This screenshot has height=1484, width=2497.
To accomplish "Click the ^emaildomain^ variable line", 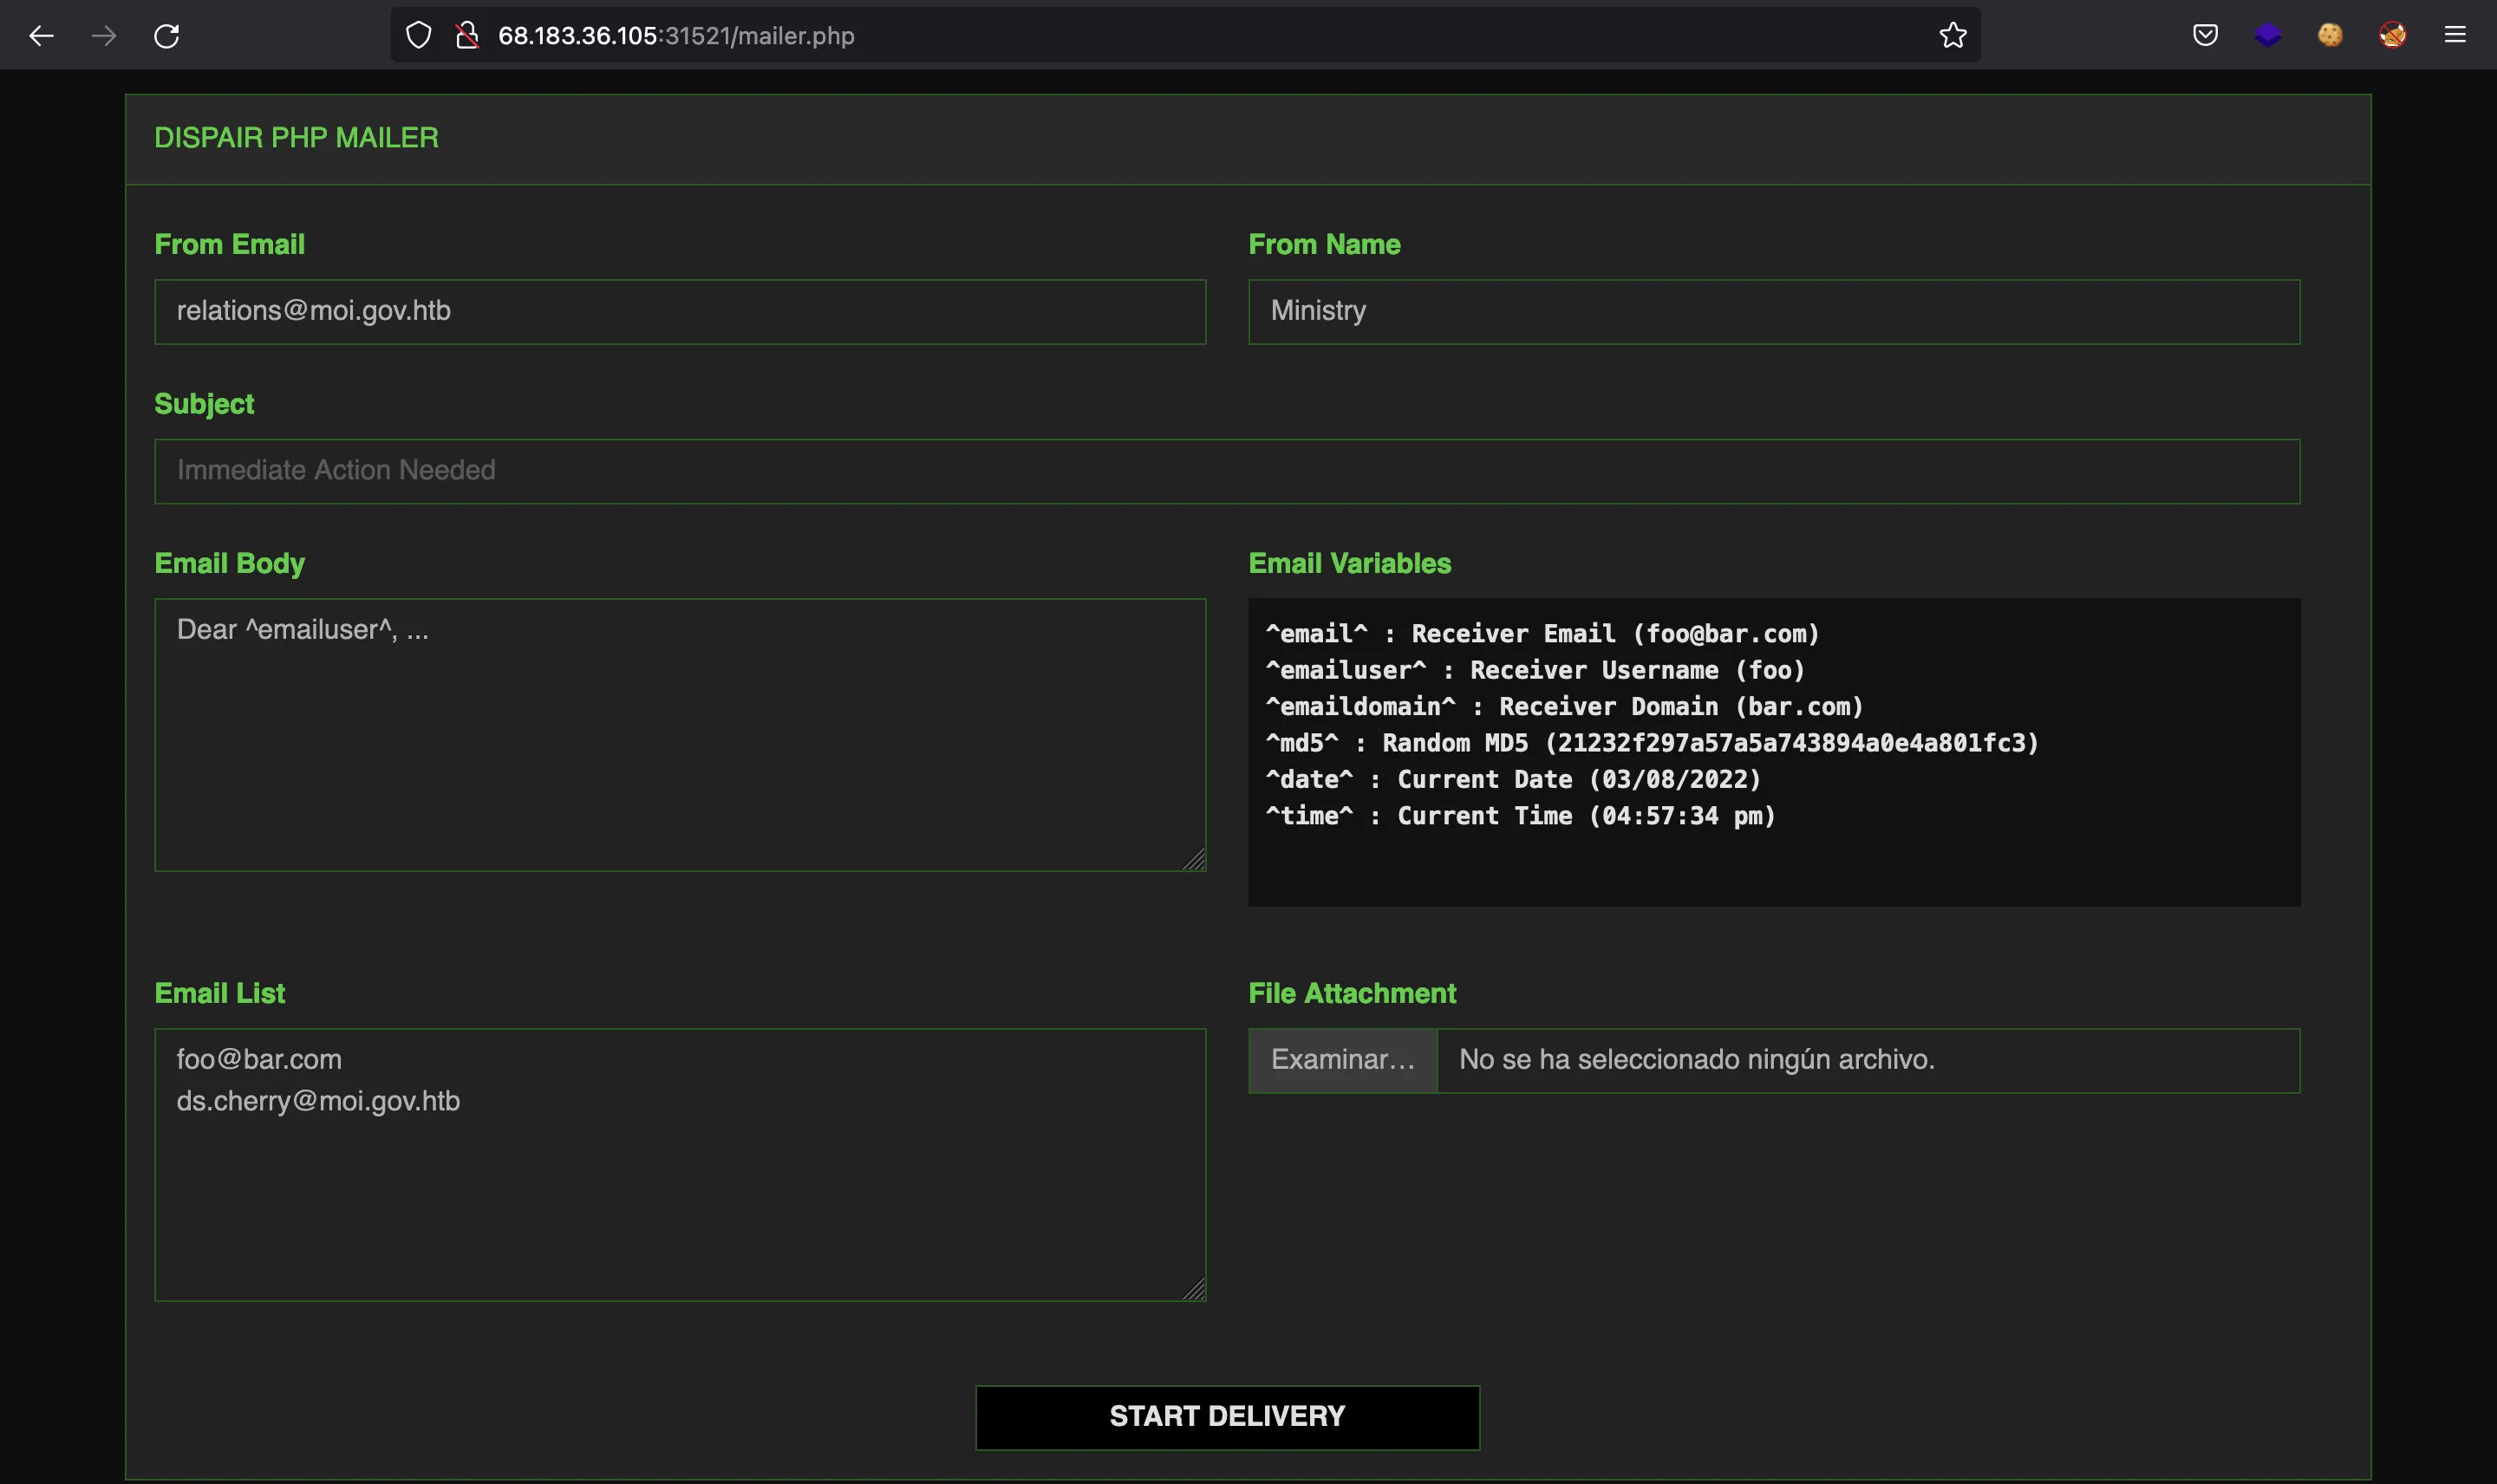I will (1564, 707).
